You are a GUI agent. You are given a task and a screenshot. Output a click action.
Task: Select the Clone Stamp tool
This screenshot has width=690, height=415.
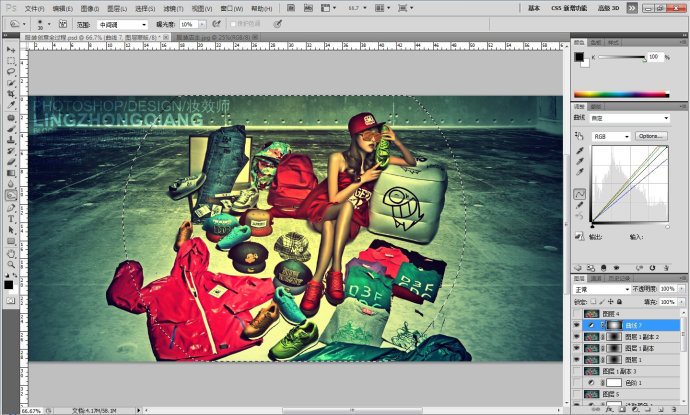(11, 140)
